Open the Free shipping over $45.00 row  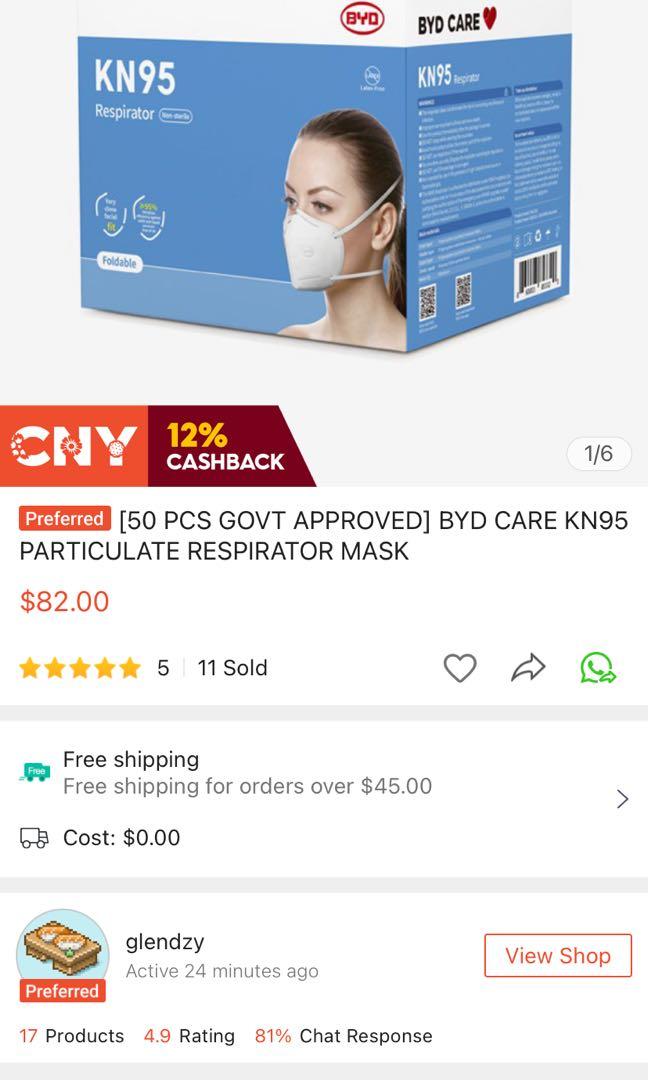(x=324, y=773)
